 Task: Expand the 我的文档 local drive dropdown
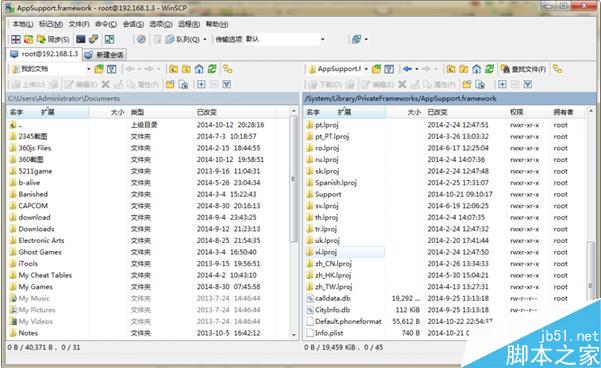(x=89, y=69)
